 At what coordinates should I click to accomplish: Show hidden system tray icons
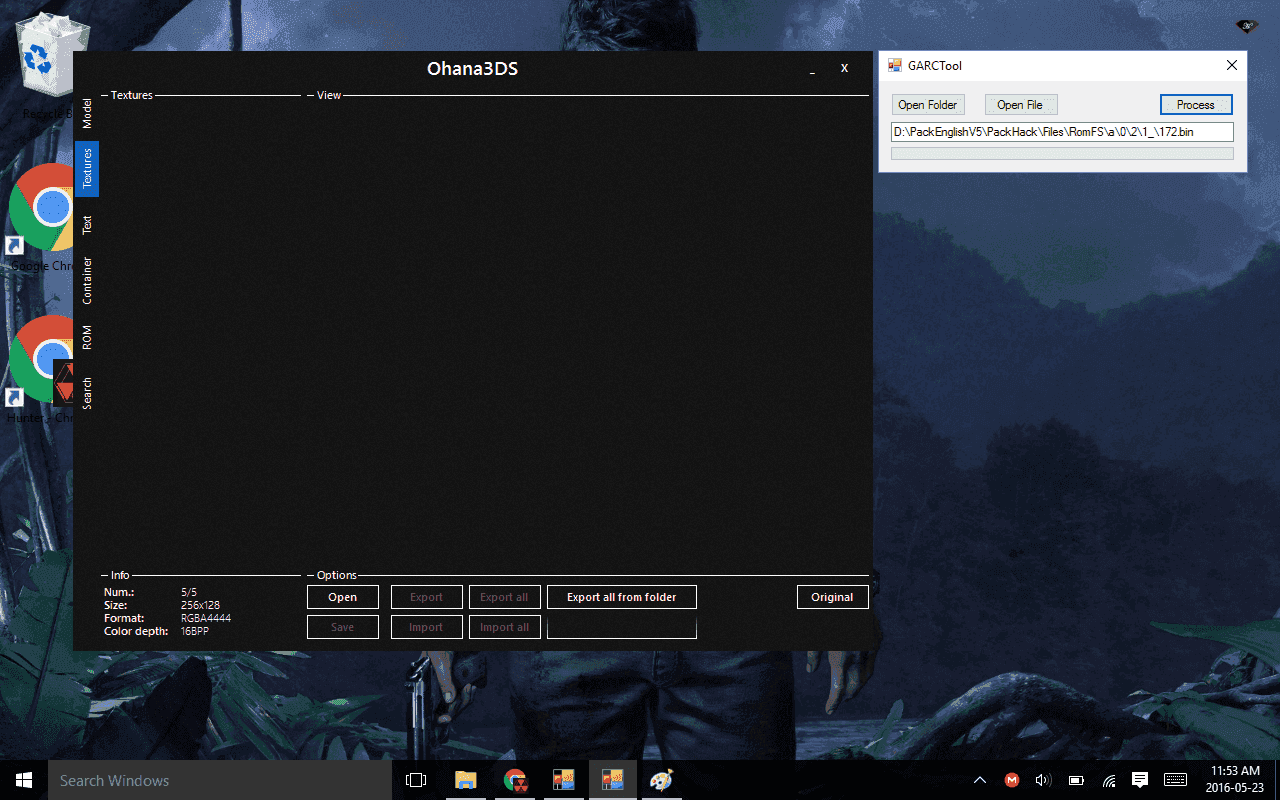click(x=980, y=780)
